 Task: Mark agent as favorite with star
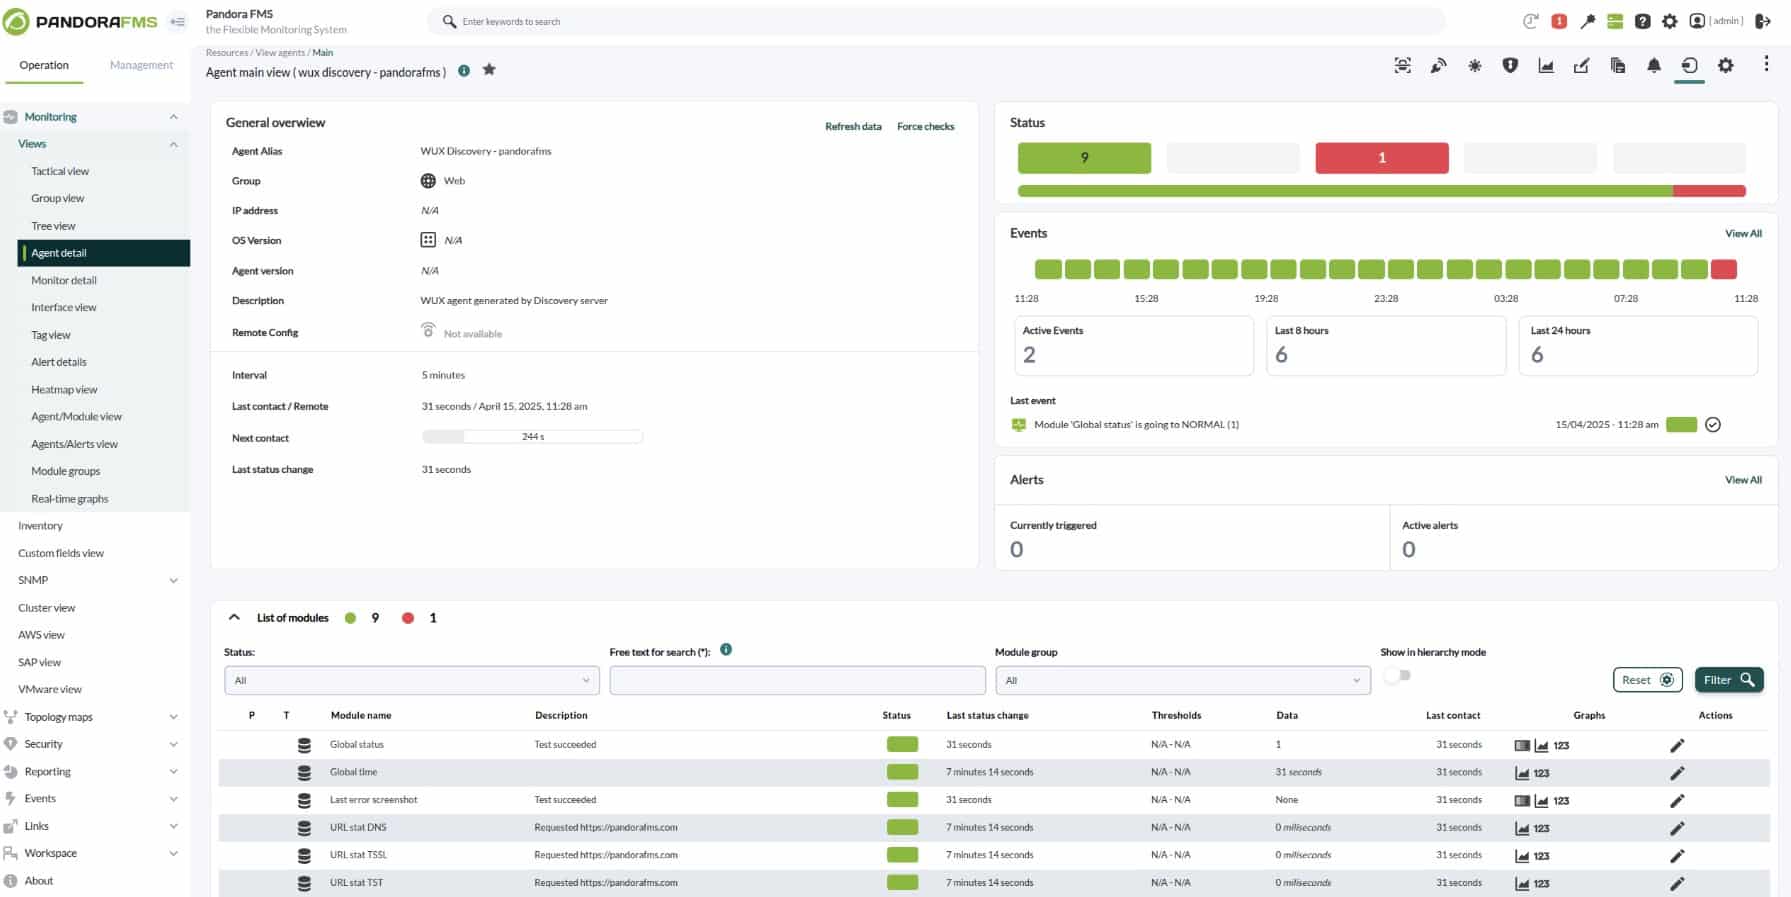point(489,70)
